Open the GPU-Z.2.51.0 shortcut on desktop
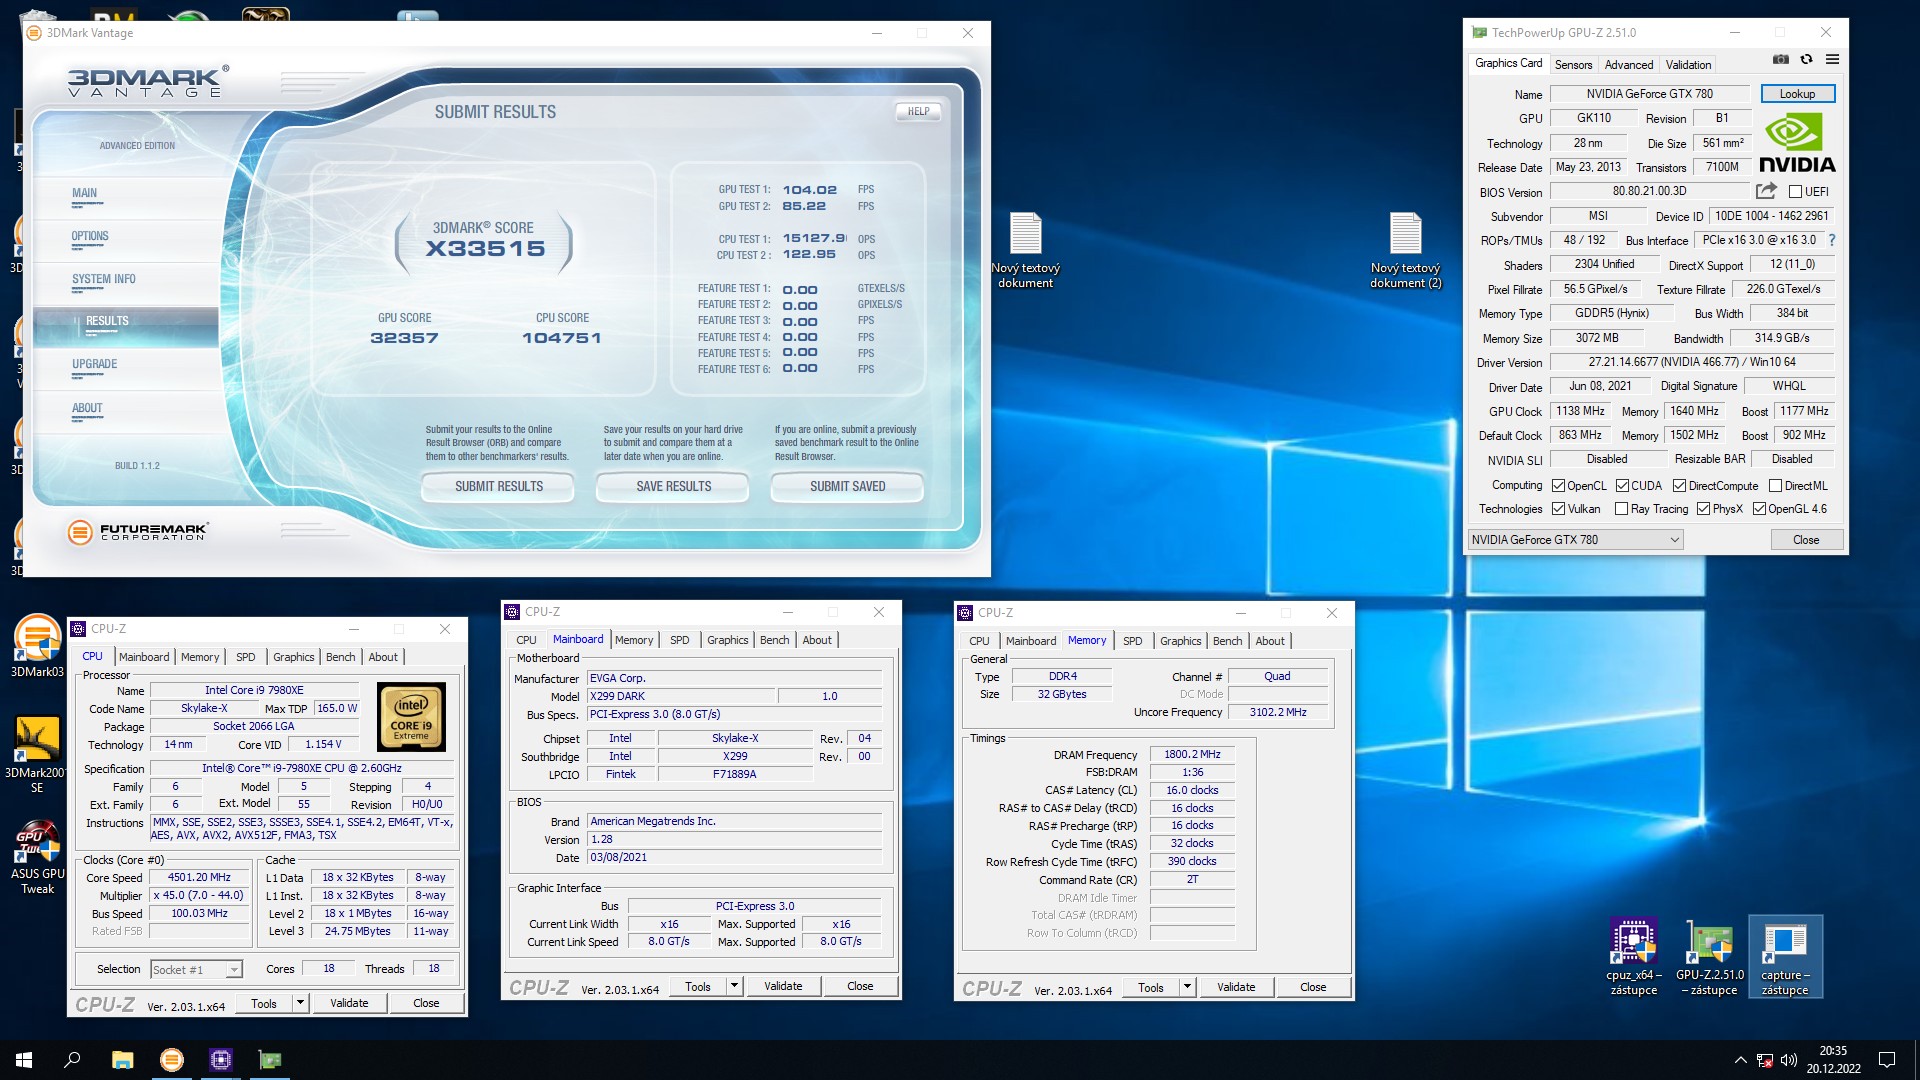Viewport: 1920px width, 1080px height. (x=1709, y=956)
